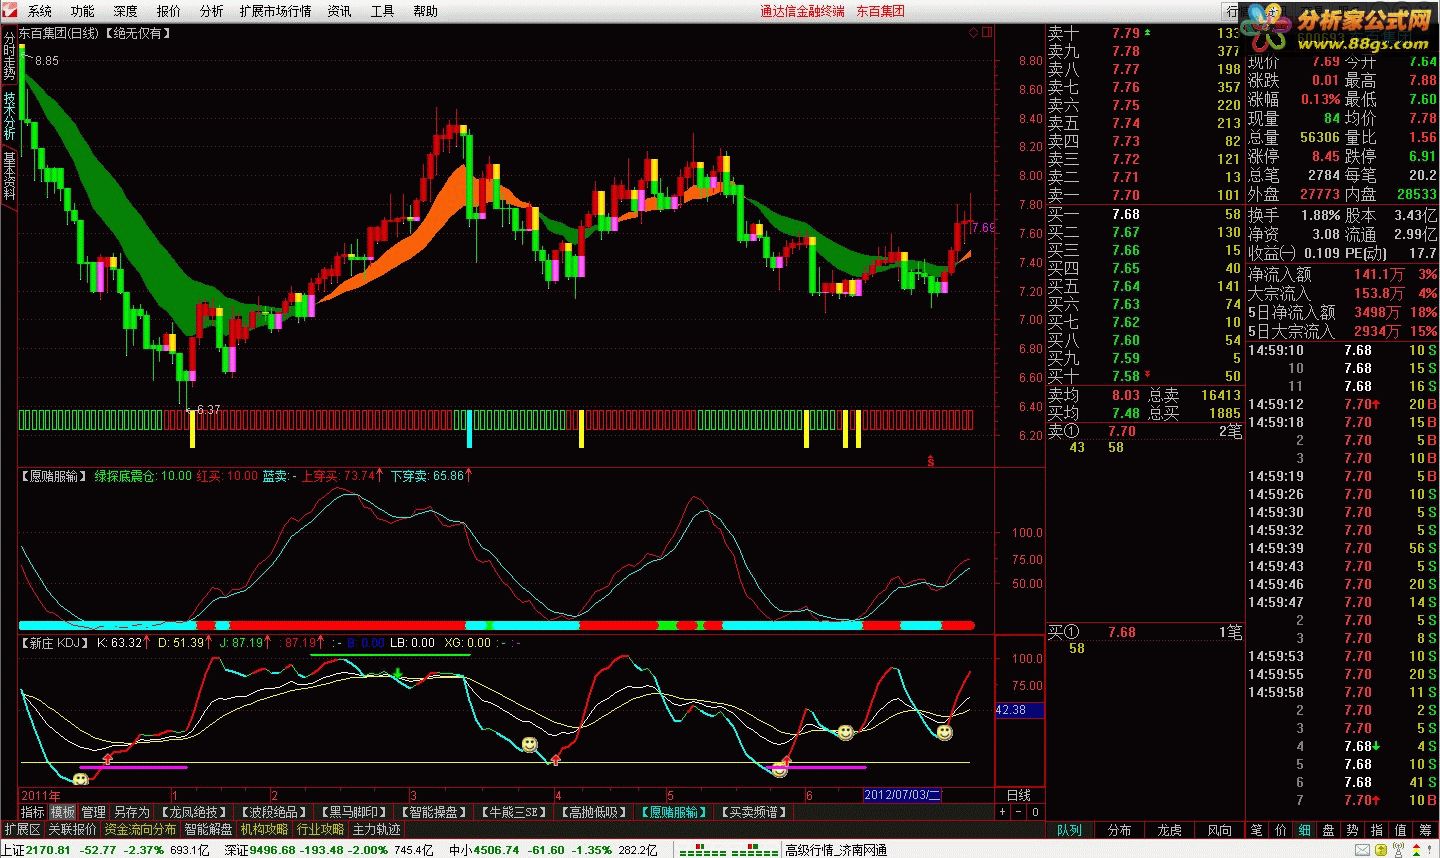Click the cyan signal bar under the candlestick chart
The width and height of the screenshot is (1440, 858).
pyautogui.click(x=469, y=428)
